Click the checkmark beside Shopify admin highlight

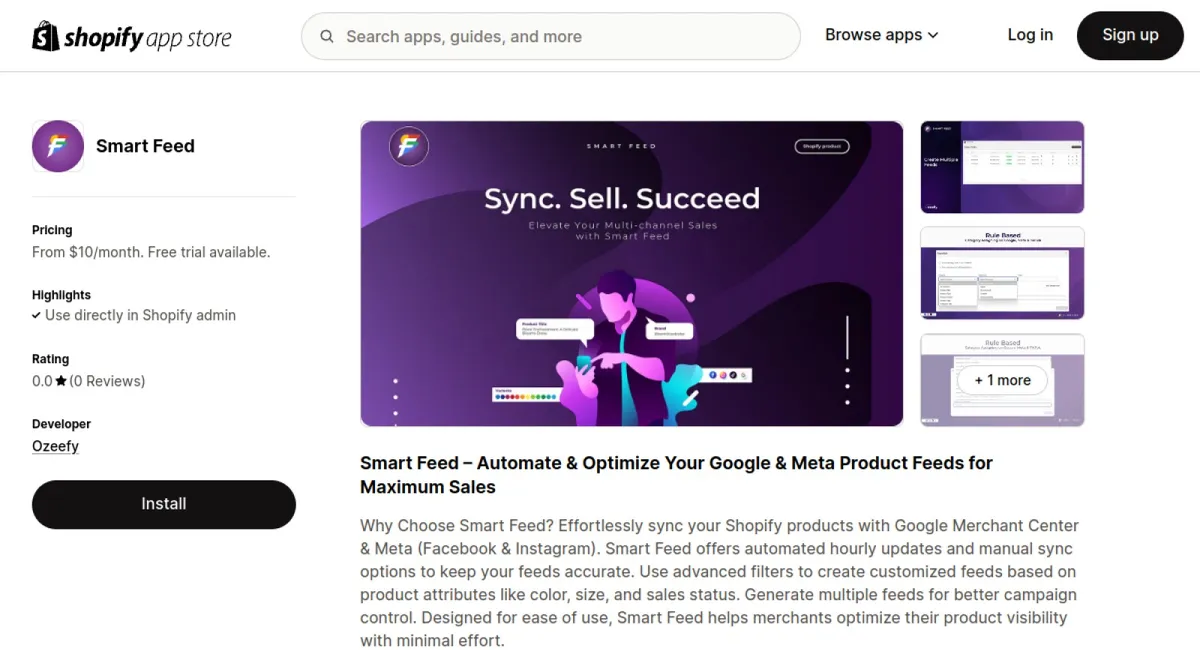pos(37,315)
